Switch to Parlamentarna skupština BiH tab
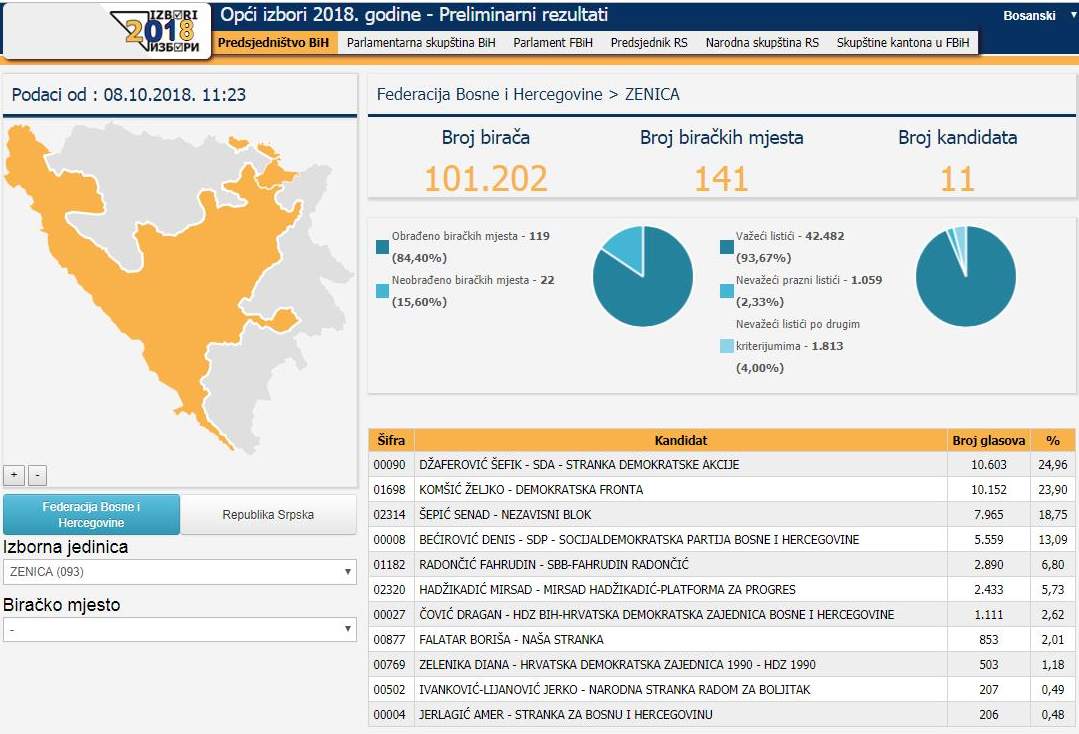 (421, 43)
